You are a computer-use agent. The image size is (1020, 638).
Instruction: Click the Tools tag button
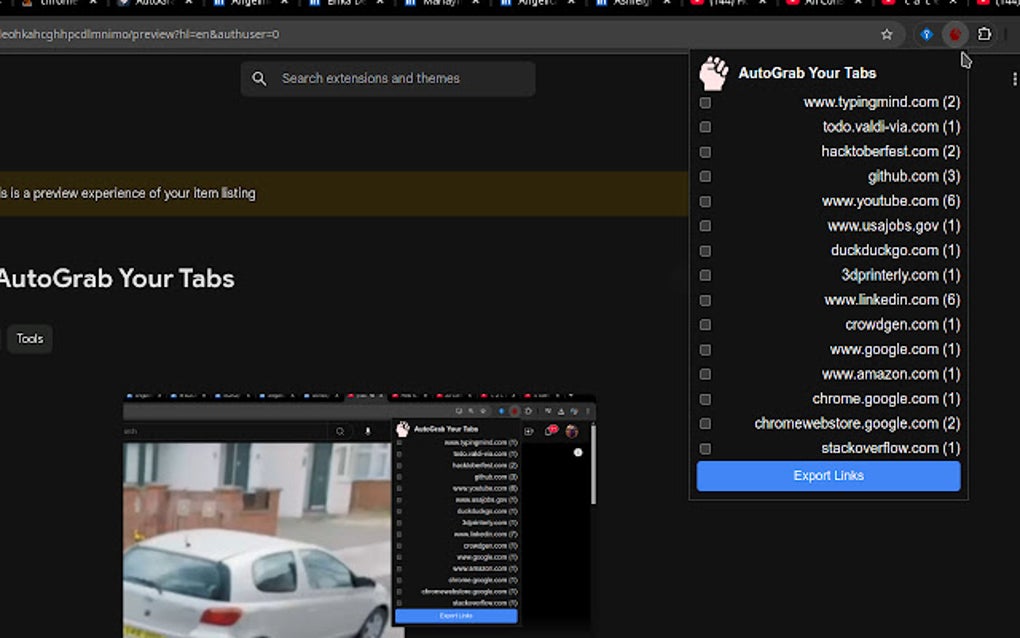click(x=29, y=338)
